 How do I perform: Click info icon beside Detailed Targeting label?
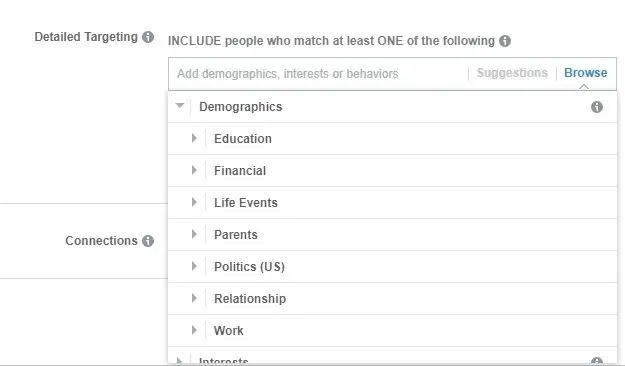(148, 37)
